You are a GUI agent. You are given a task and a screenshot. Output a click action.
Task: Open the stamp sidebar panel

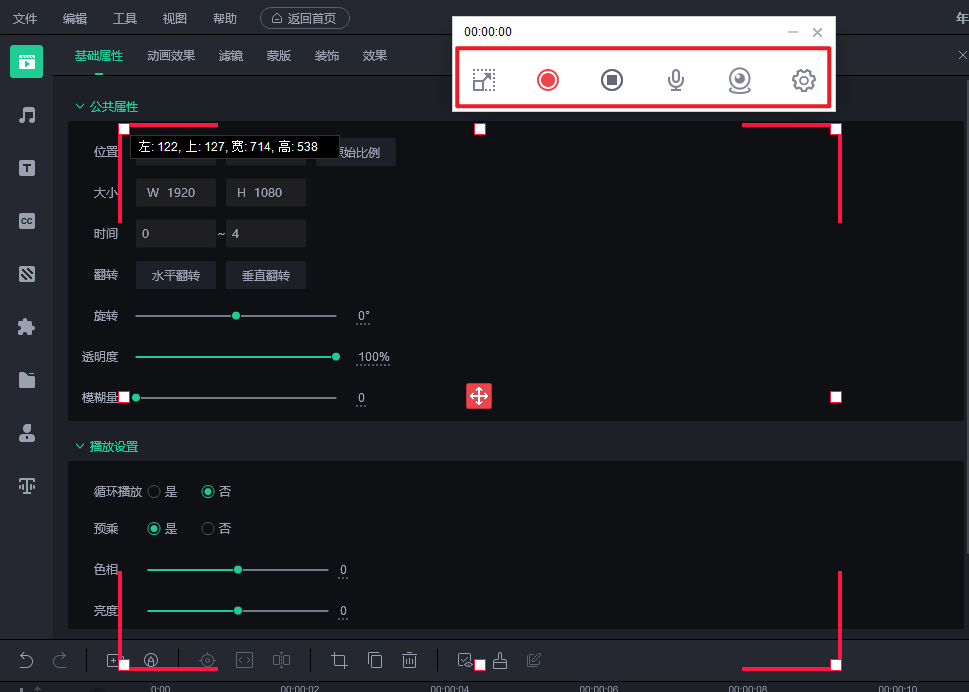[x=27, y=433]
